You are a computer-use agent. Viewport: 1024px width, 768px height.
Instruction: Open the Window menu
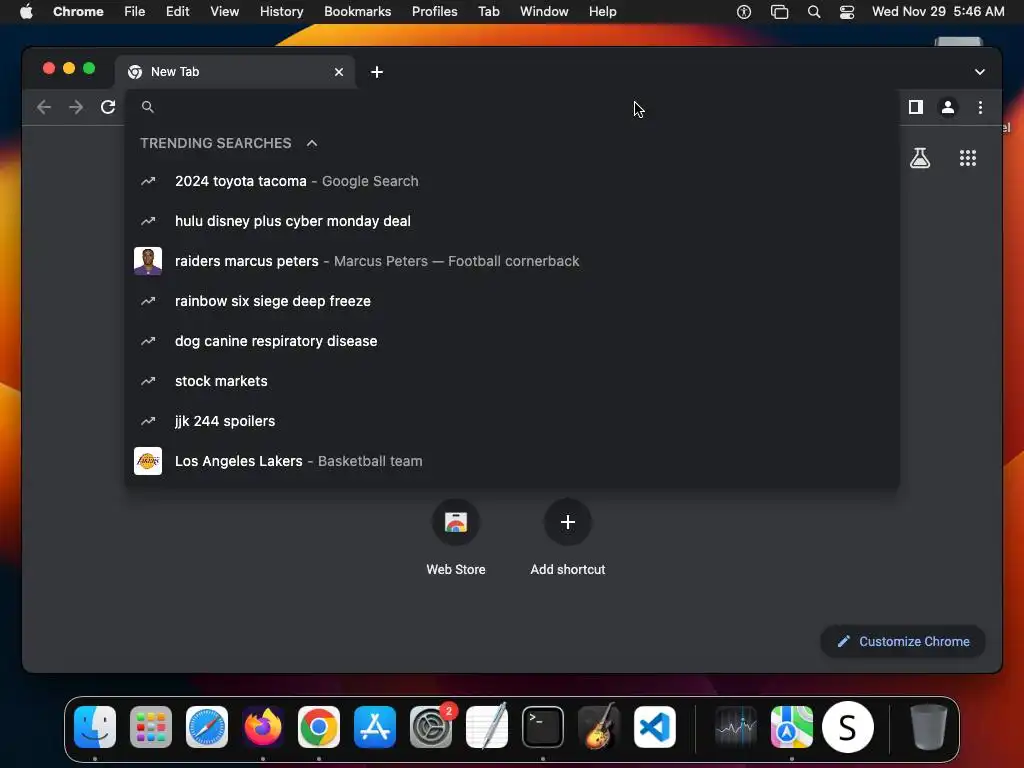coord(544,12)
